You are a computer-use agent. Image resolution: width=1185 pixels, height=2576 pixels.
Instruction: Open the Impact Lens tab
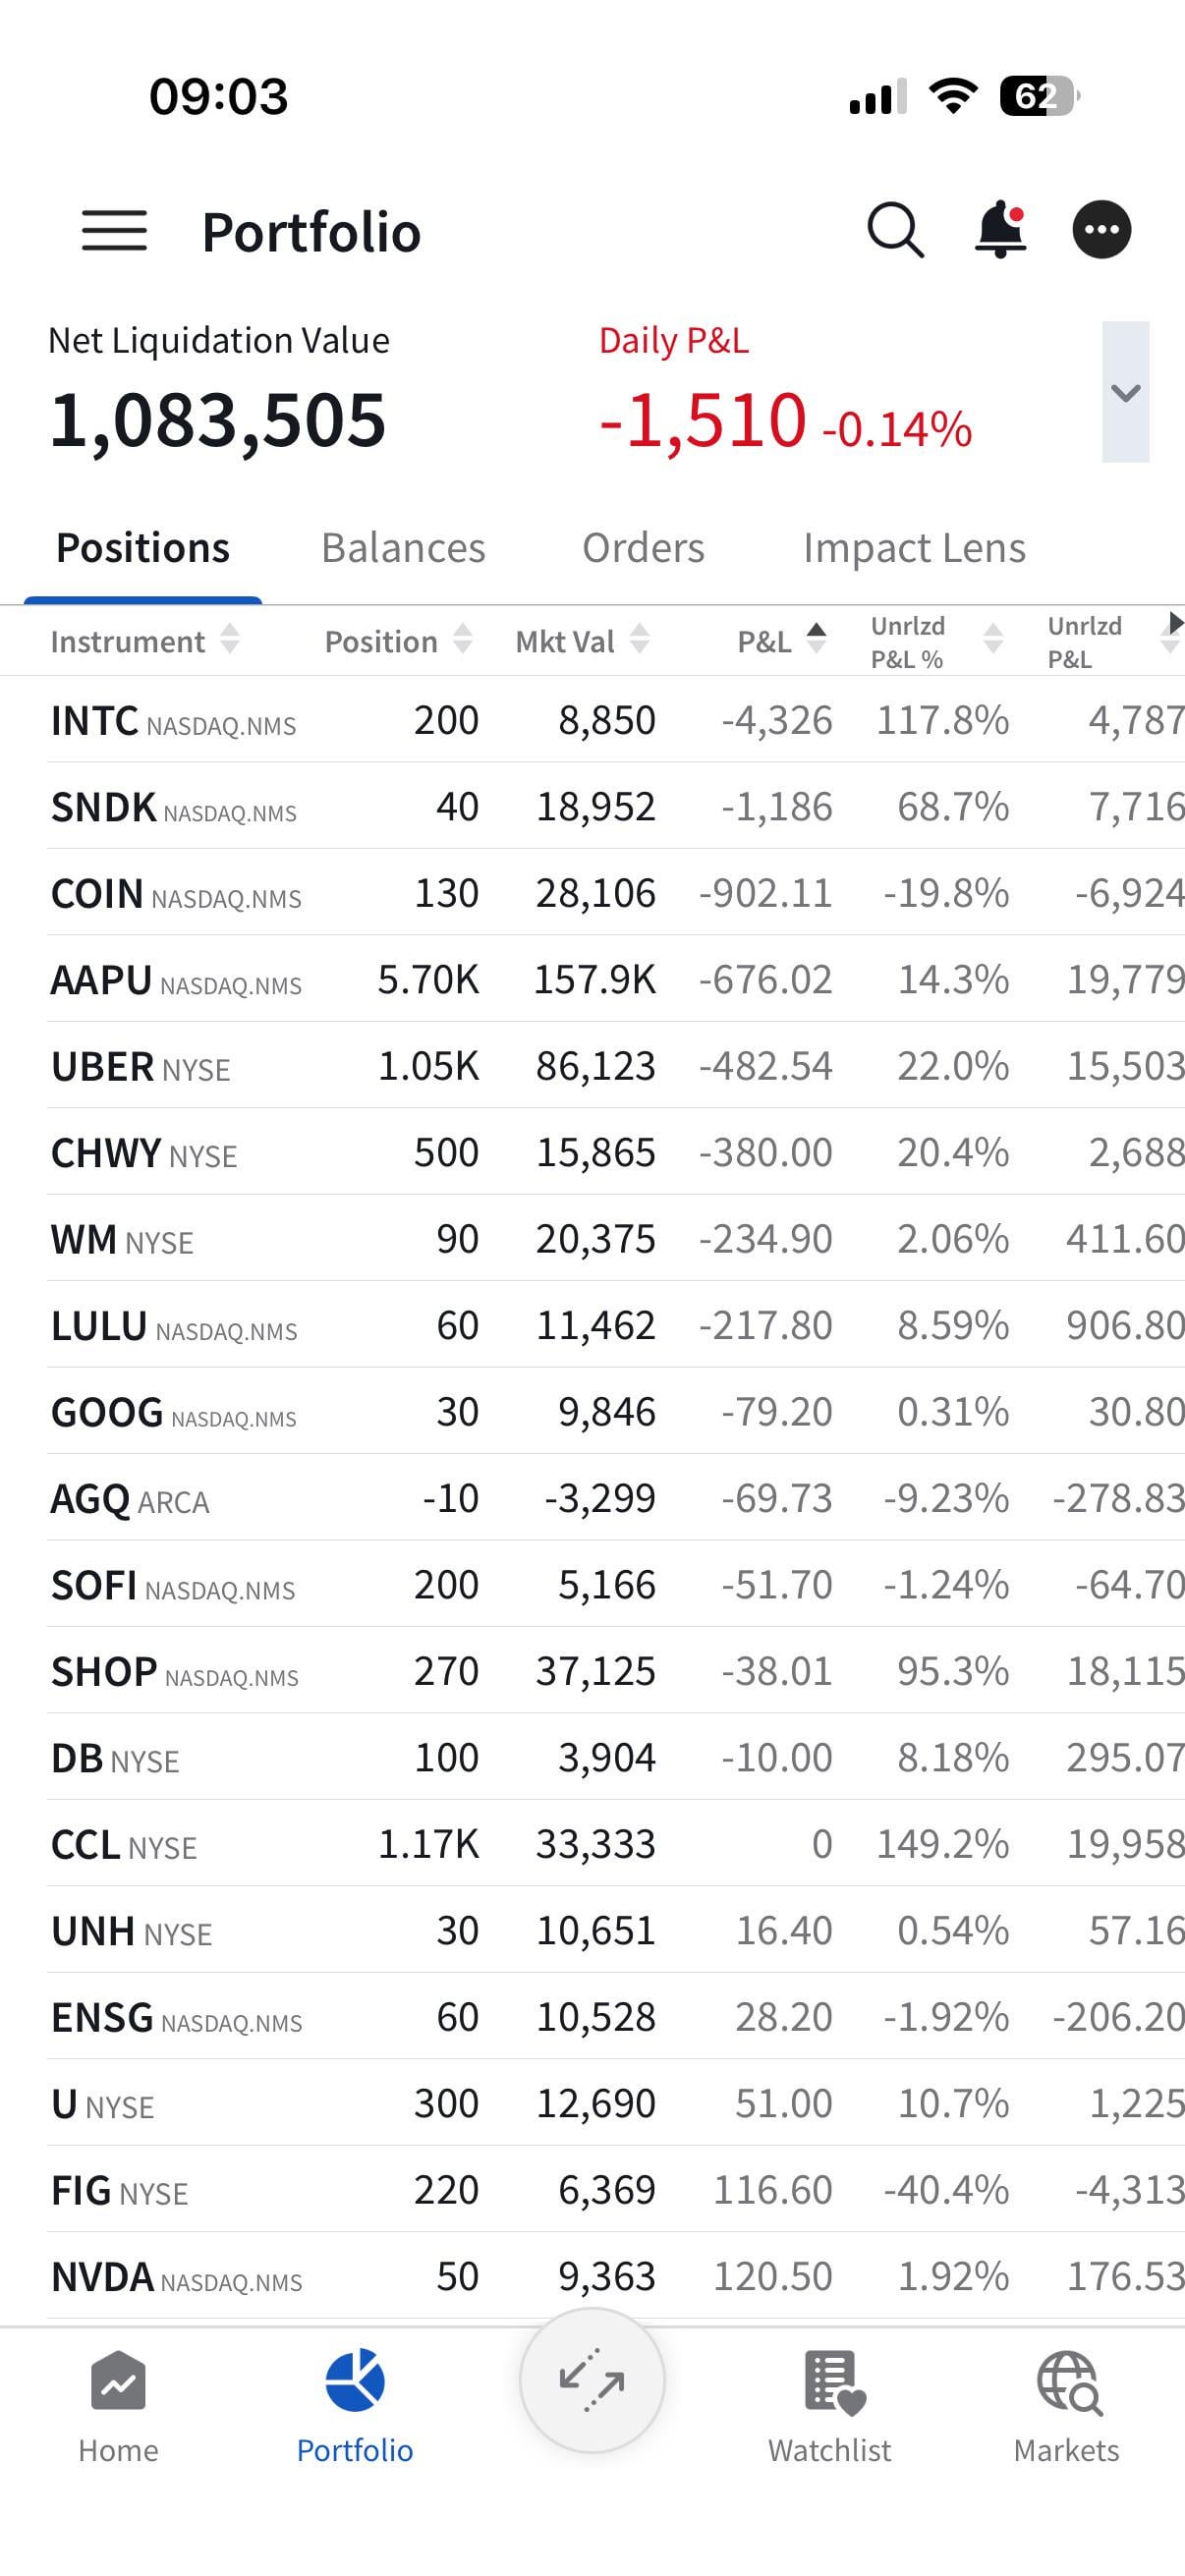(914, 548)
